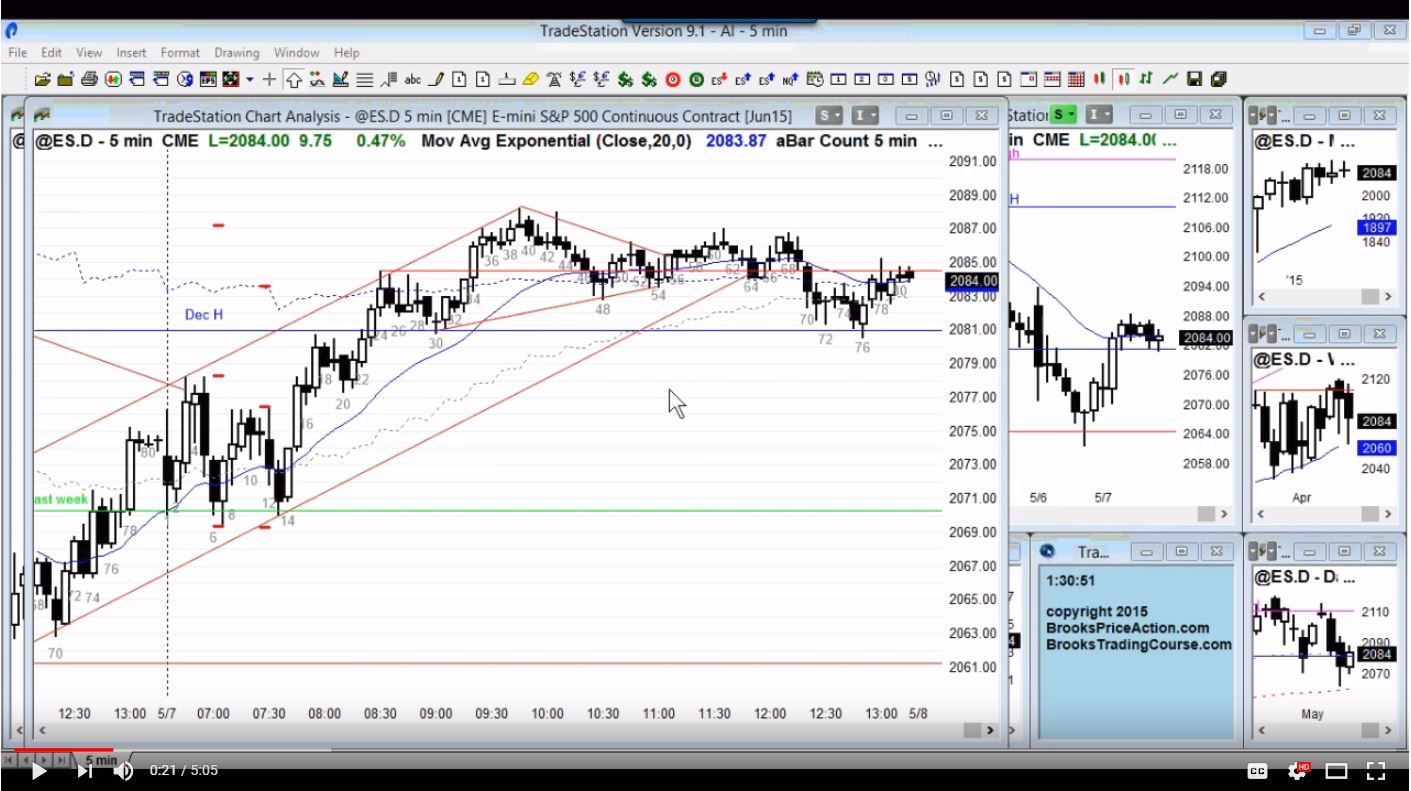Mute the video volume speaker
This screenshot has height=791, width=1411.
coord(123,770)
